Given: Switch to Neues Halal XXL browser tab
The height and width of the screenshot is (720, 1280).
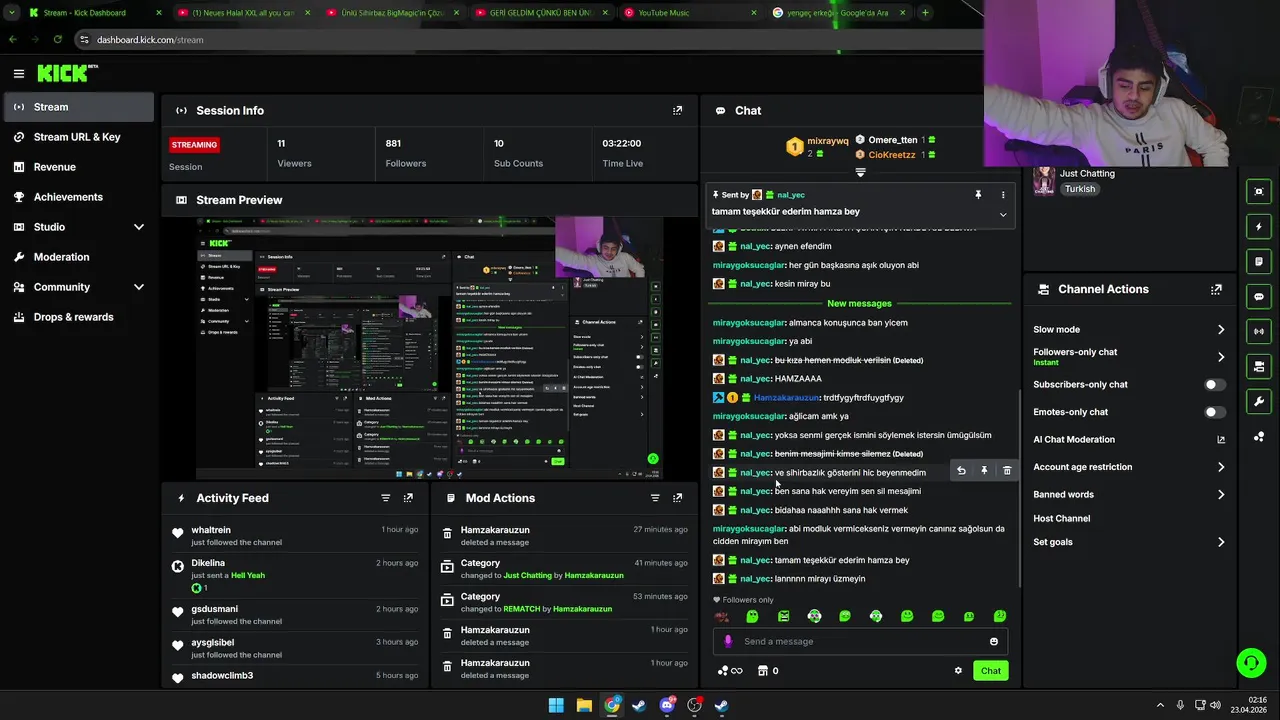Looking at the screenshot, I should click(x=243, y=13).
